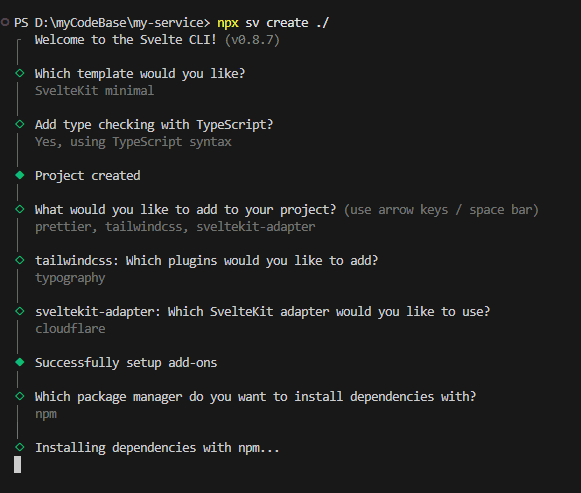The width and height of the screenshot is (581, 493).
Task: Click the circle decoration before the PS prompt
Action: (x=5, y=22)
